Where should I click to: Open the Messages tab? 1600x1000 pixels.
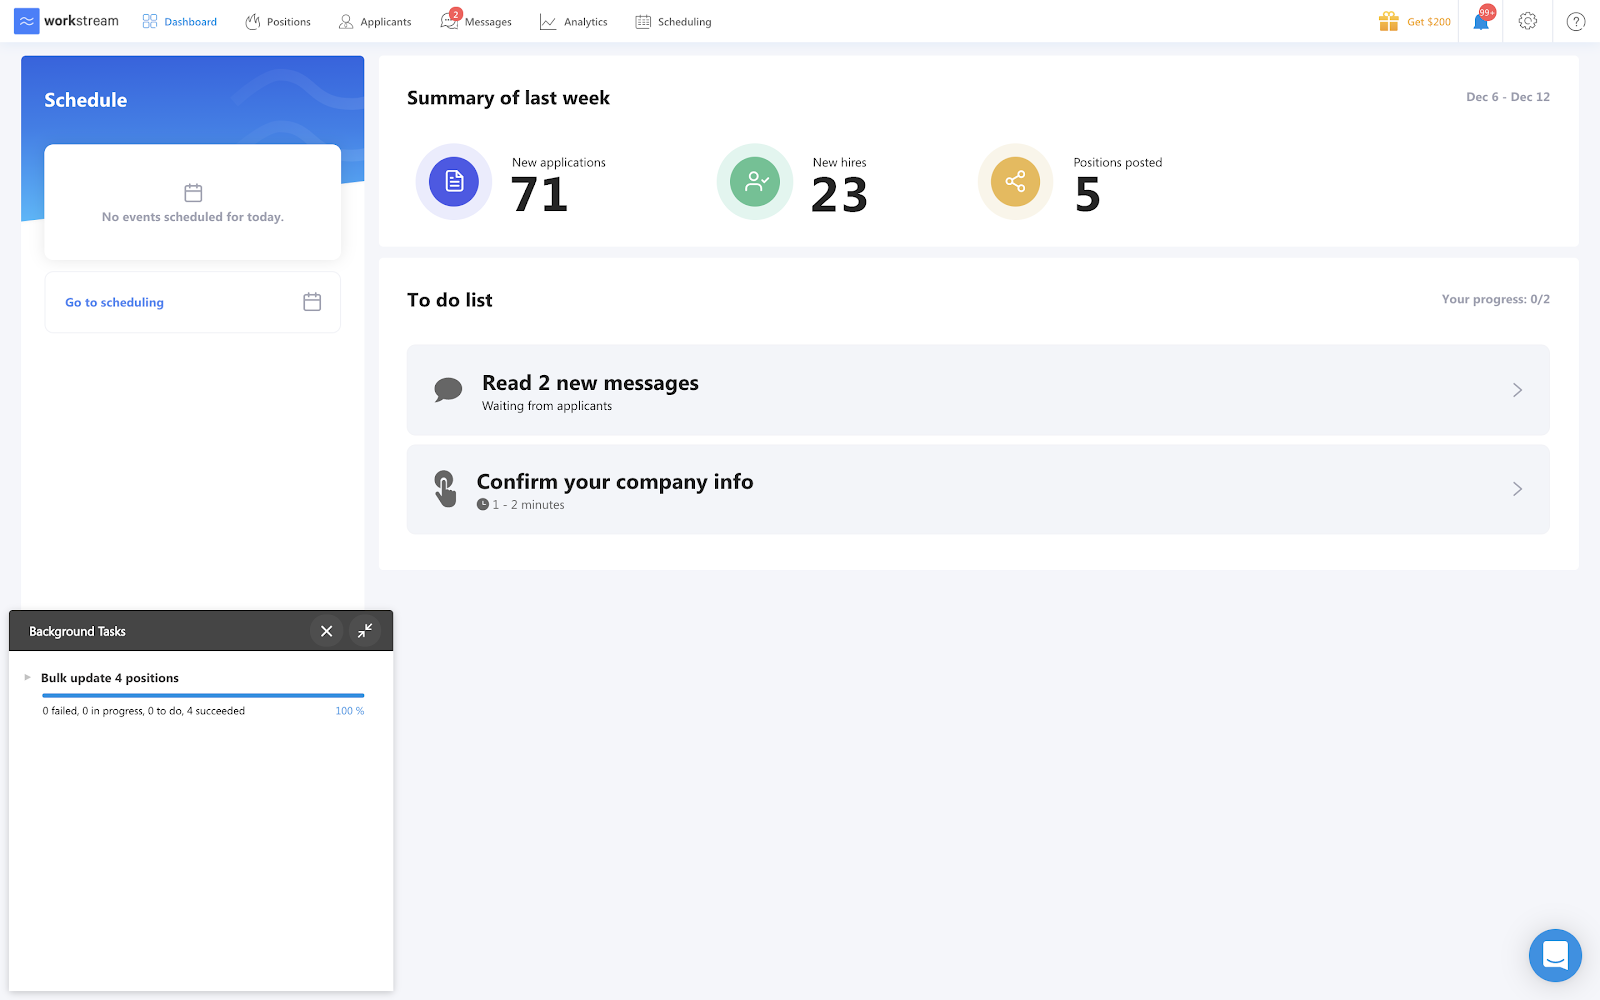[476, 21]
